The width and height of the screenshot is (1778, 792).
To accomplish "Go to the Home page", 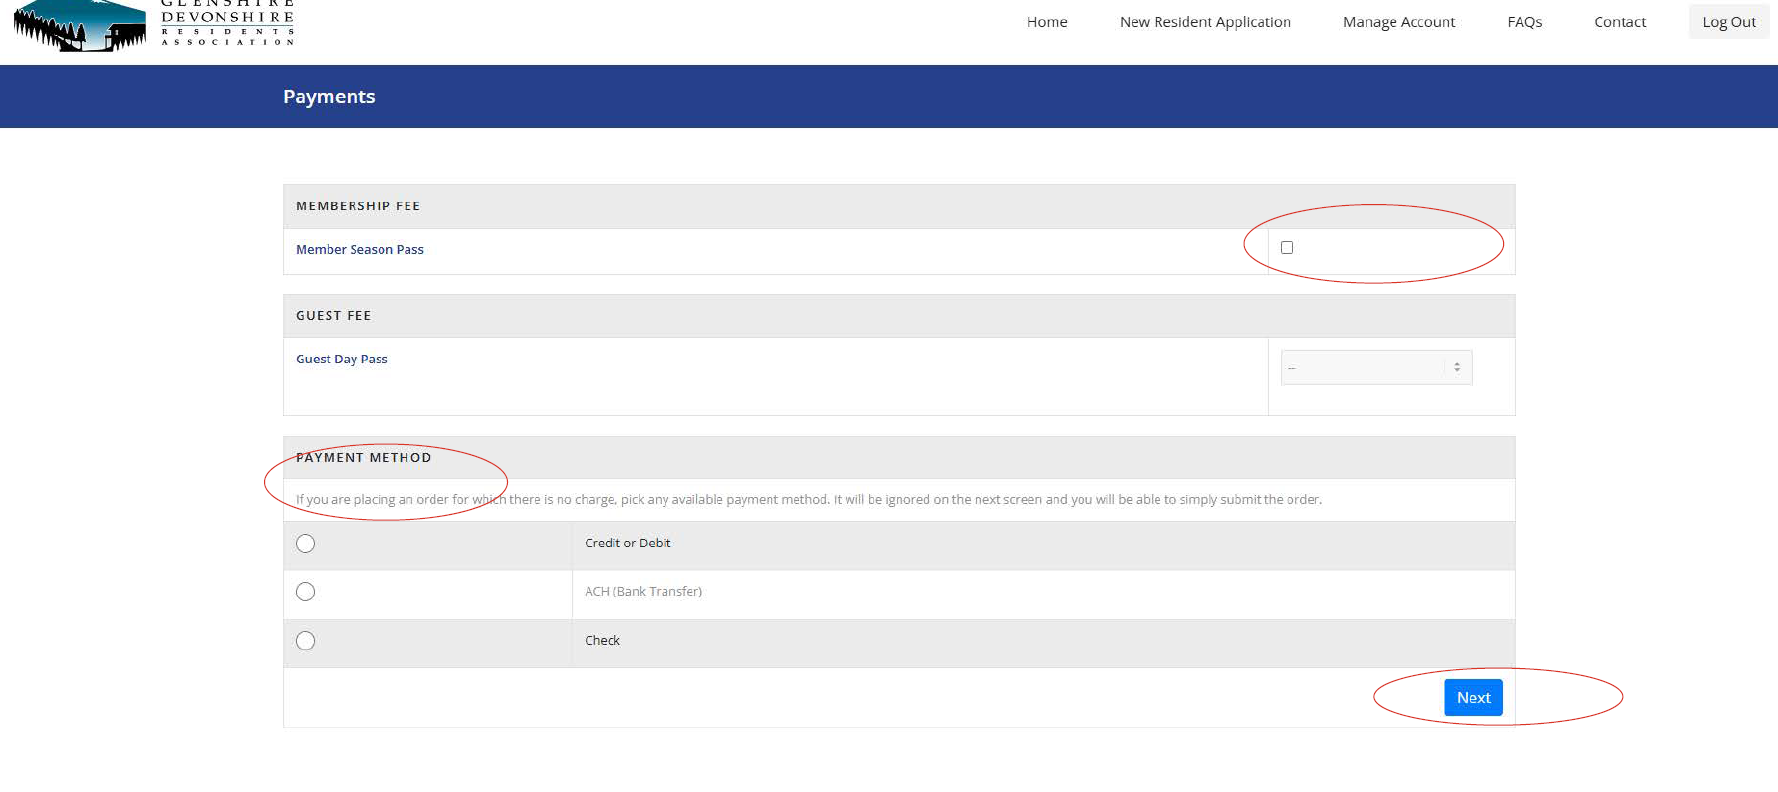I will [x=1046, y=22].
